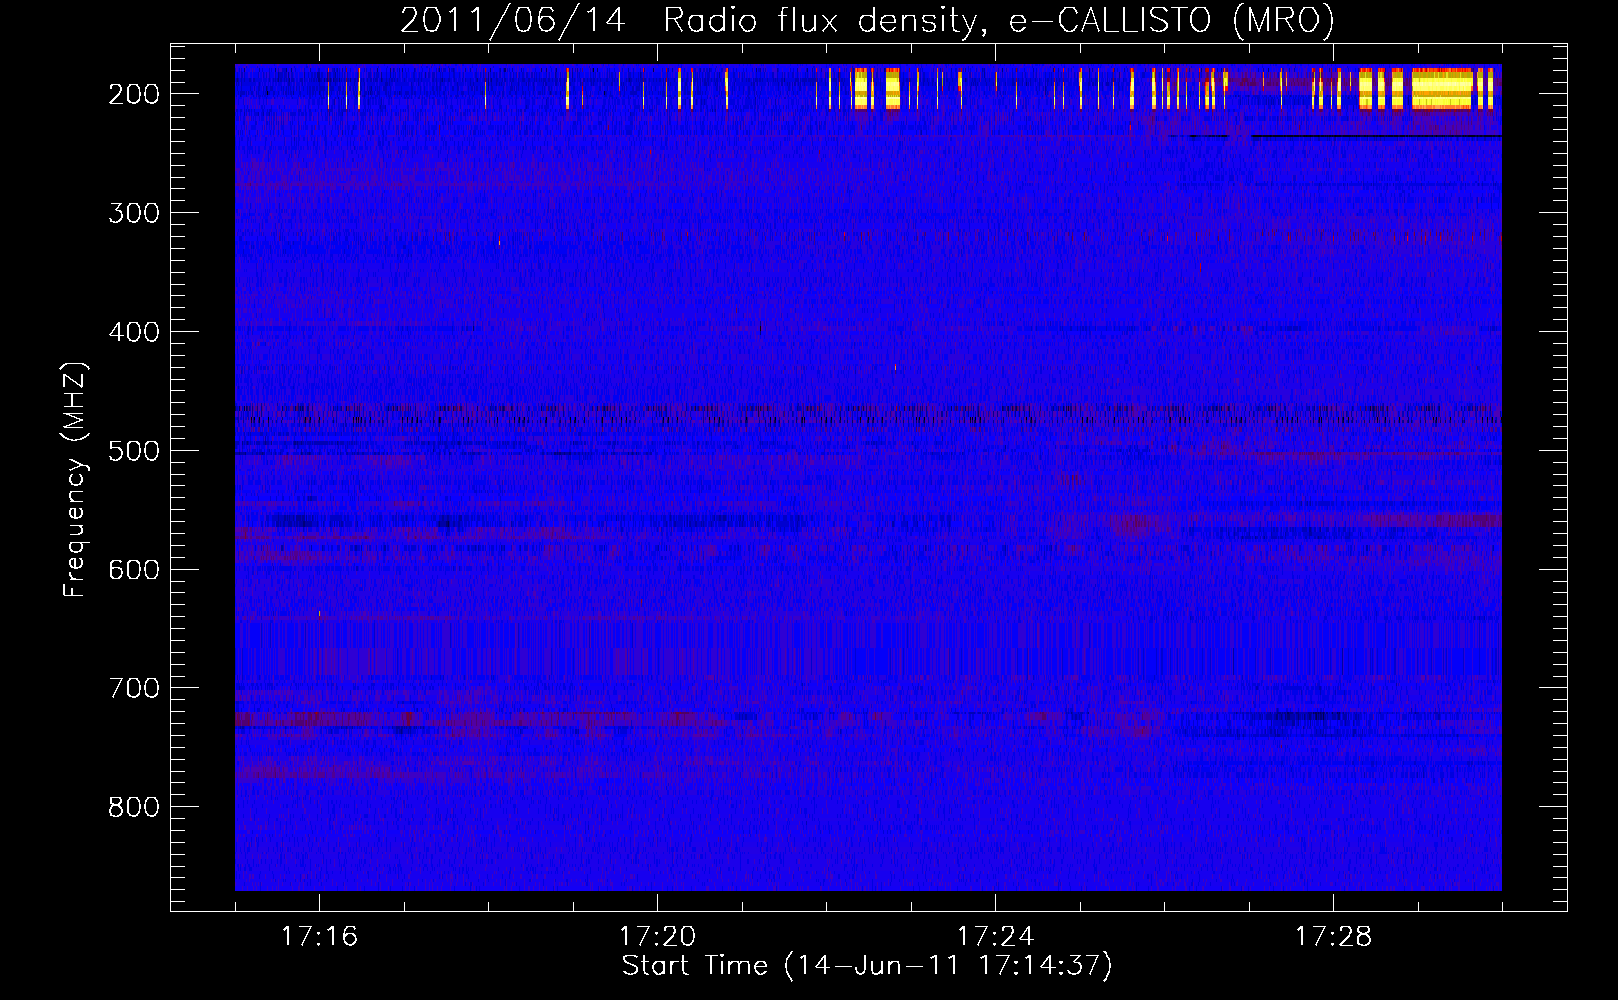Viewport: 1618px width, 1000px height.
Task: Click the 17:16 time tick label
Action: [x=319, y=937]
